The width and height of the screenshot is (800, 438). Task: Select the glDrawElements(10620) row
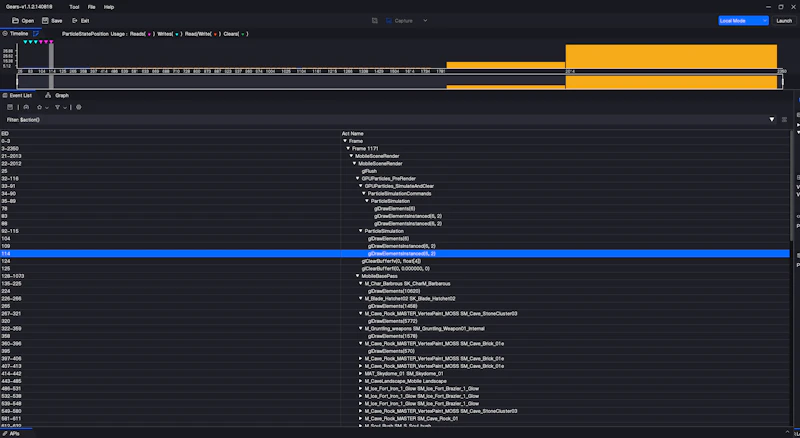tap(395, 291)
